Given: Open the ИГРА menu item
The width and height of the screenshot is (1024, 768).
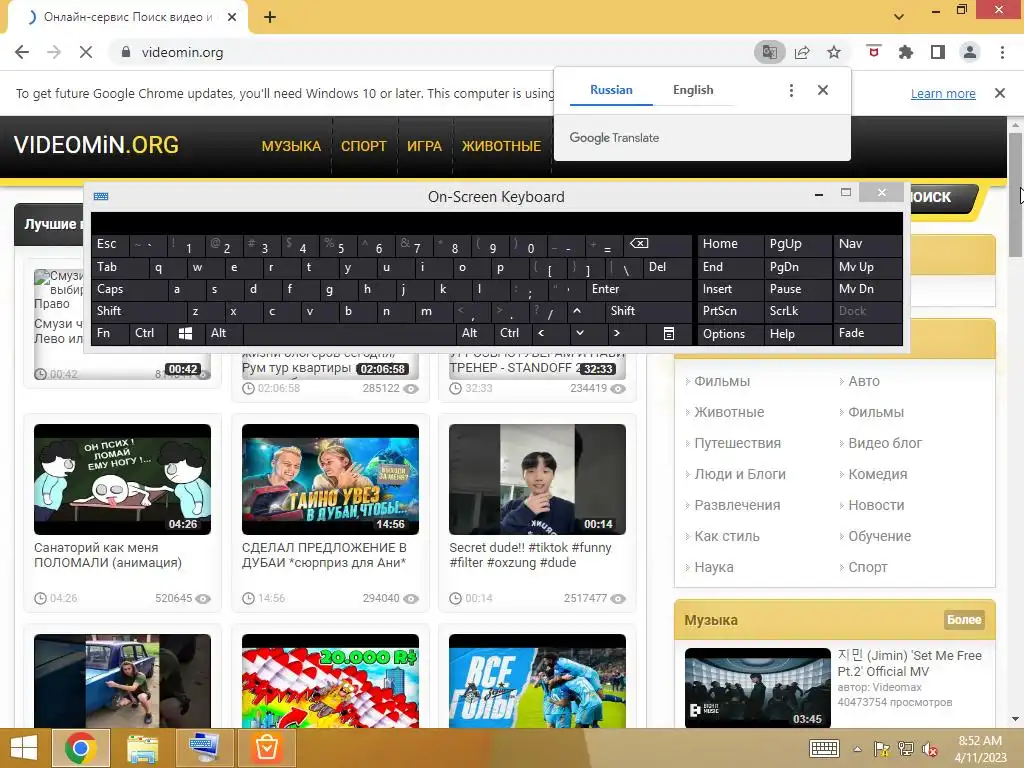Looking at the screenshot, I should (424, 146).
